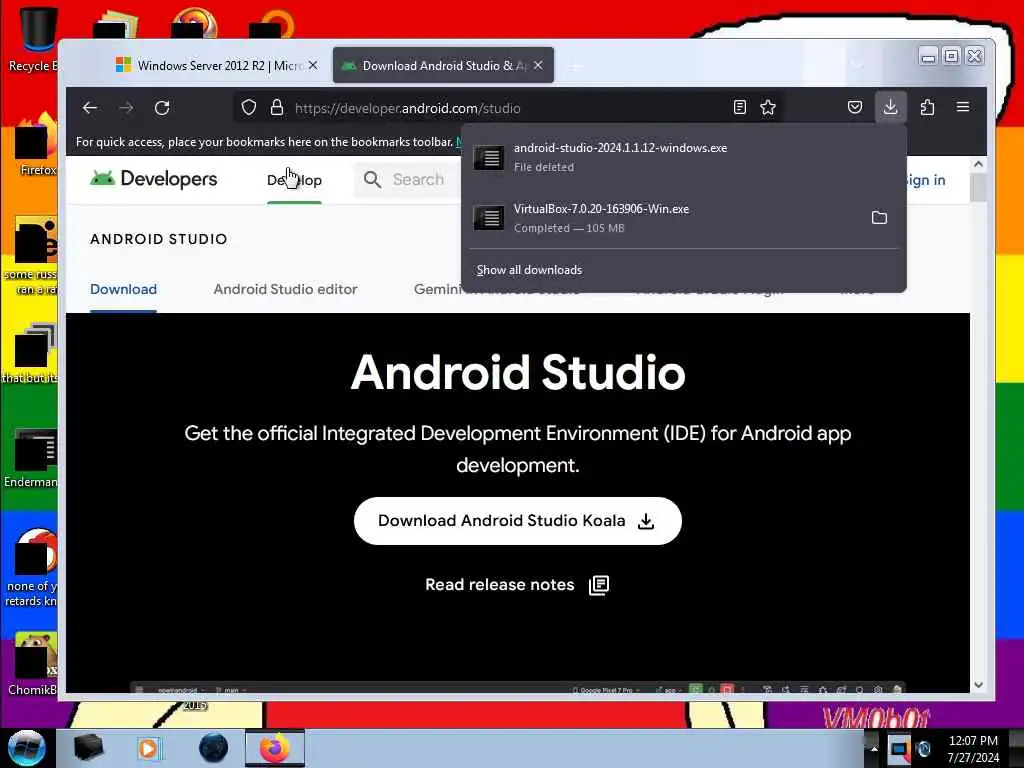Click the Firefox taskbar button
This screenshot has width=1024, height=768.
(275, 748)
